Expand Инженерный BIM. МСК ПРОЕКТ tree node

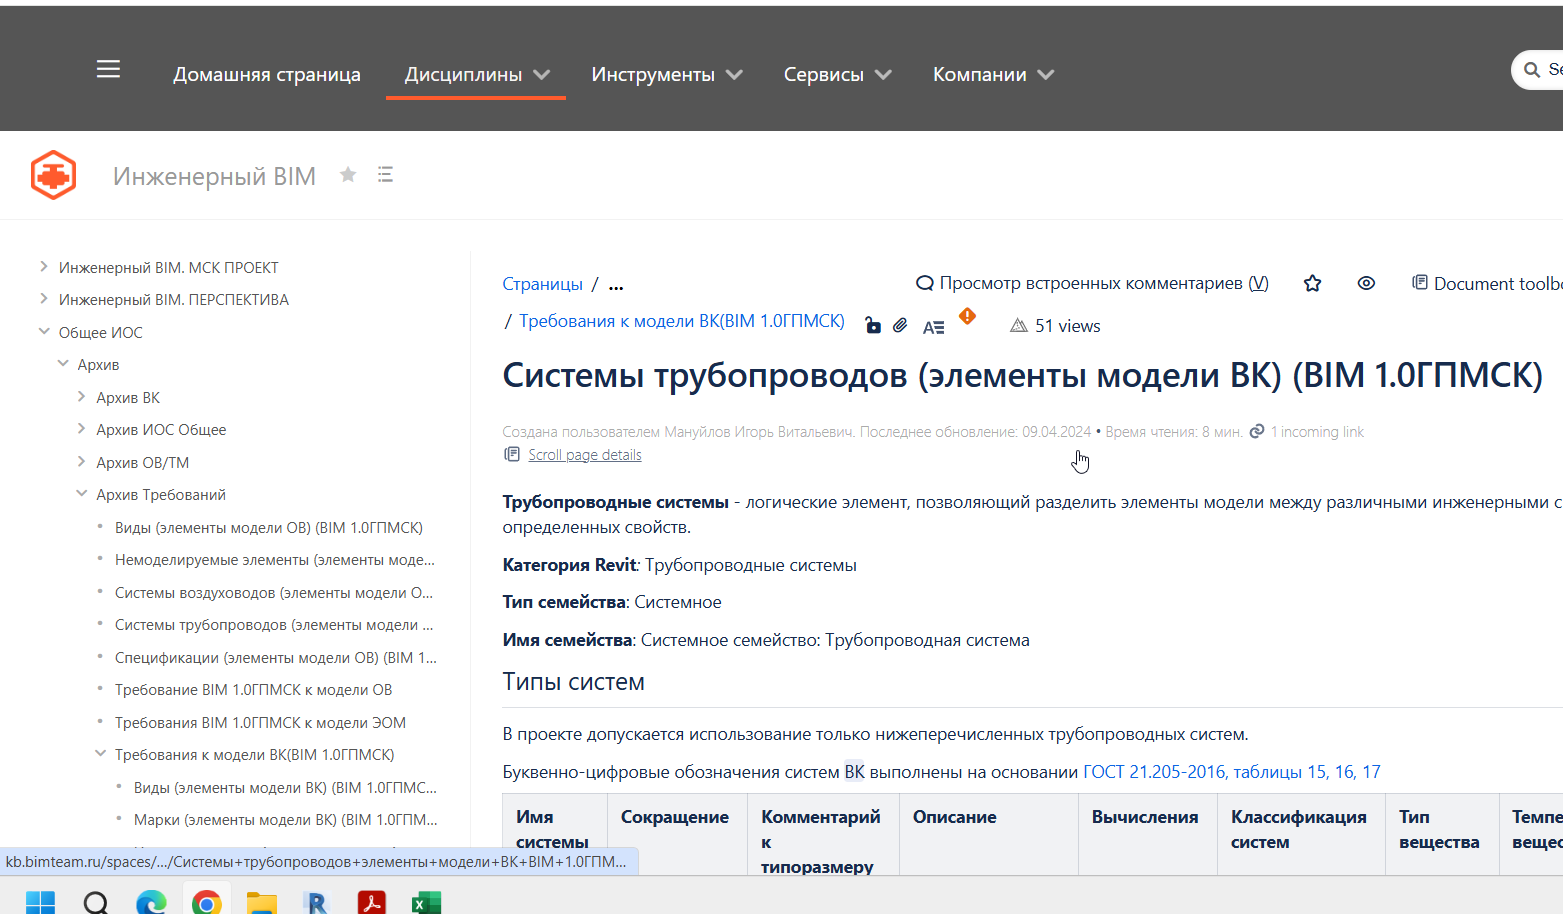44,266
